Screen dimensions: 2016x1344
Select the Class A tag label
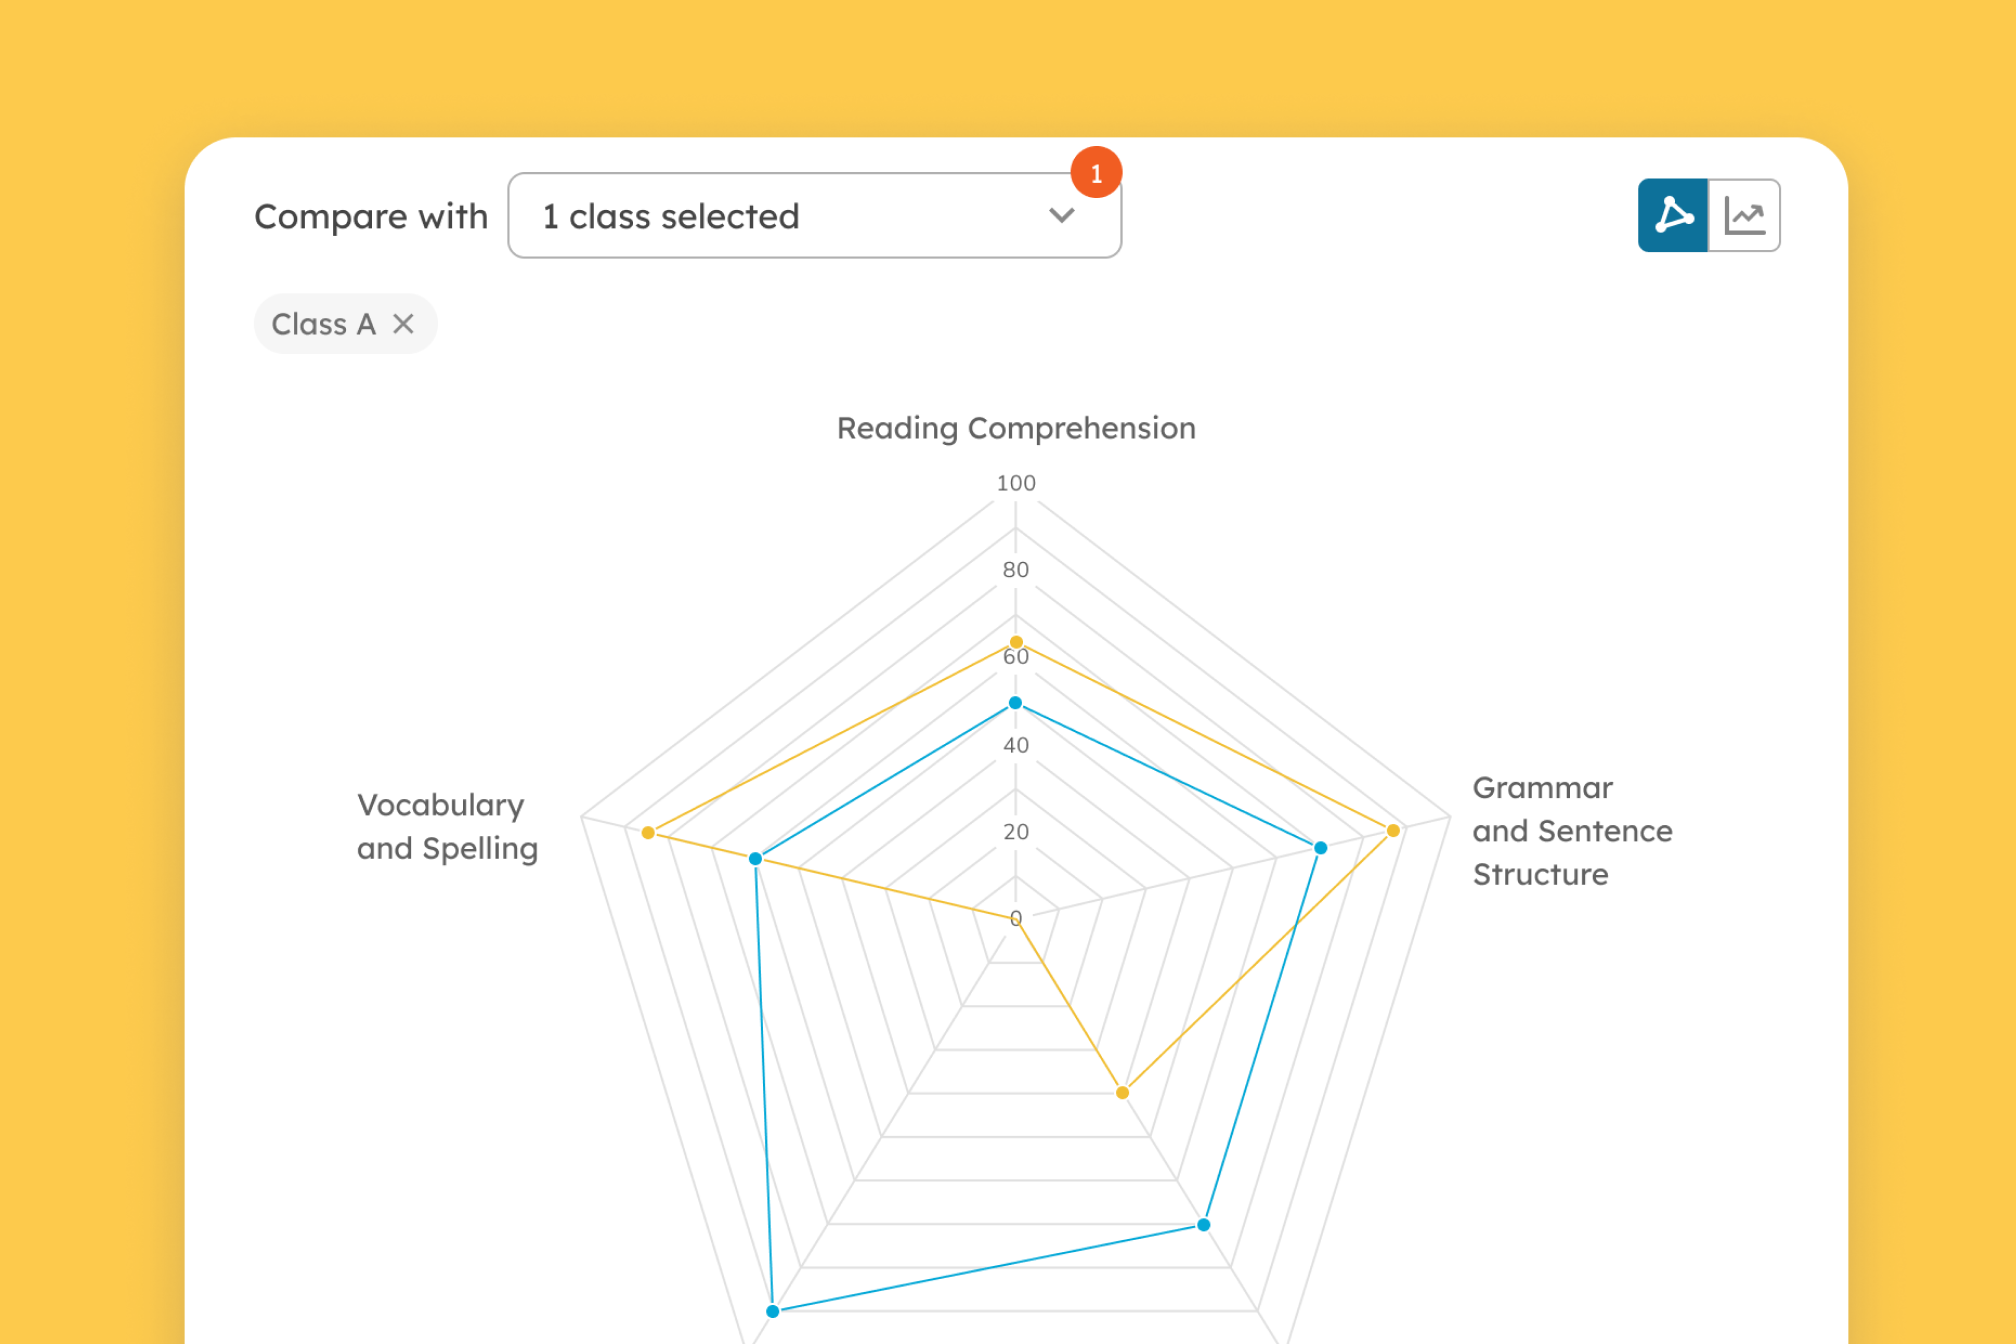(x=323, y=324)
